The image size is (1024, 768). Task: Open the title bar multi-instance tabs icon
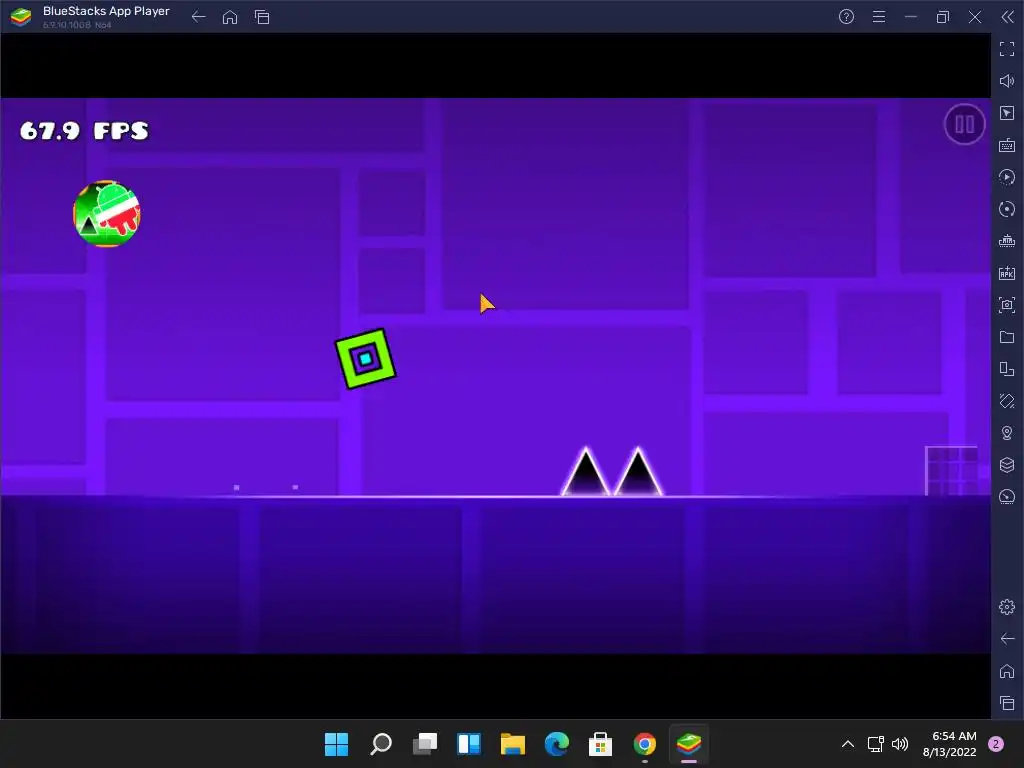(262, 17)
